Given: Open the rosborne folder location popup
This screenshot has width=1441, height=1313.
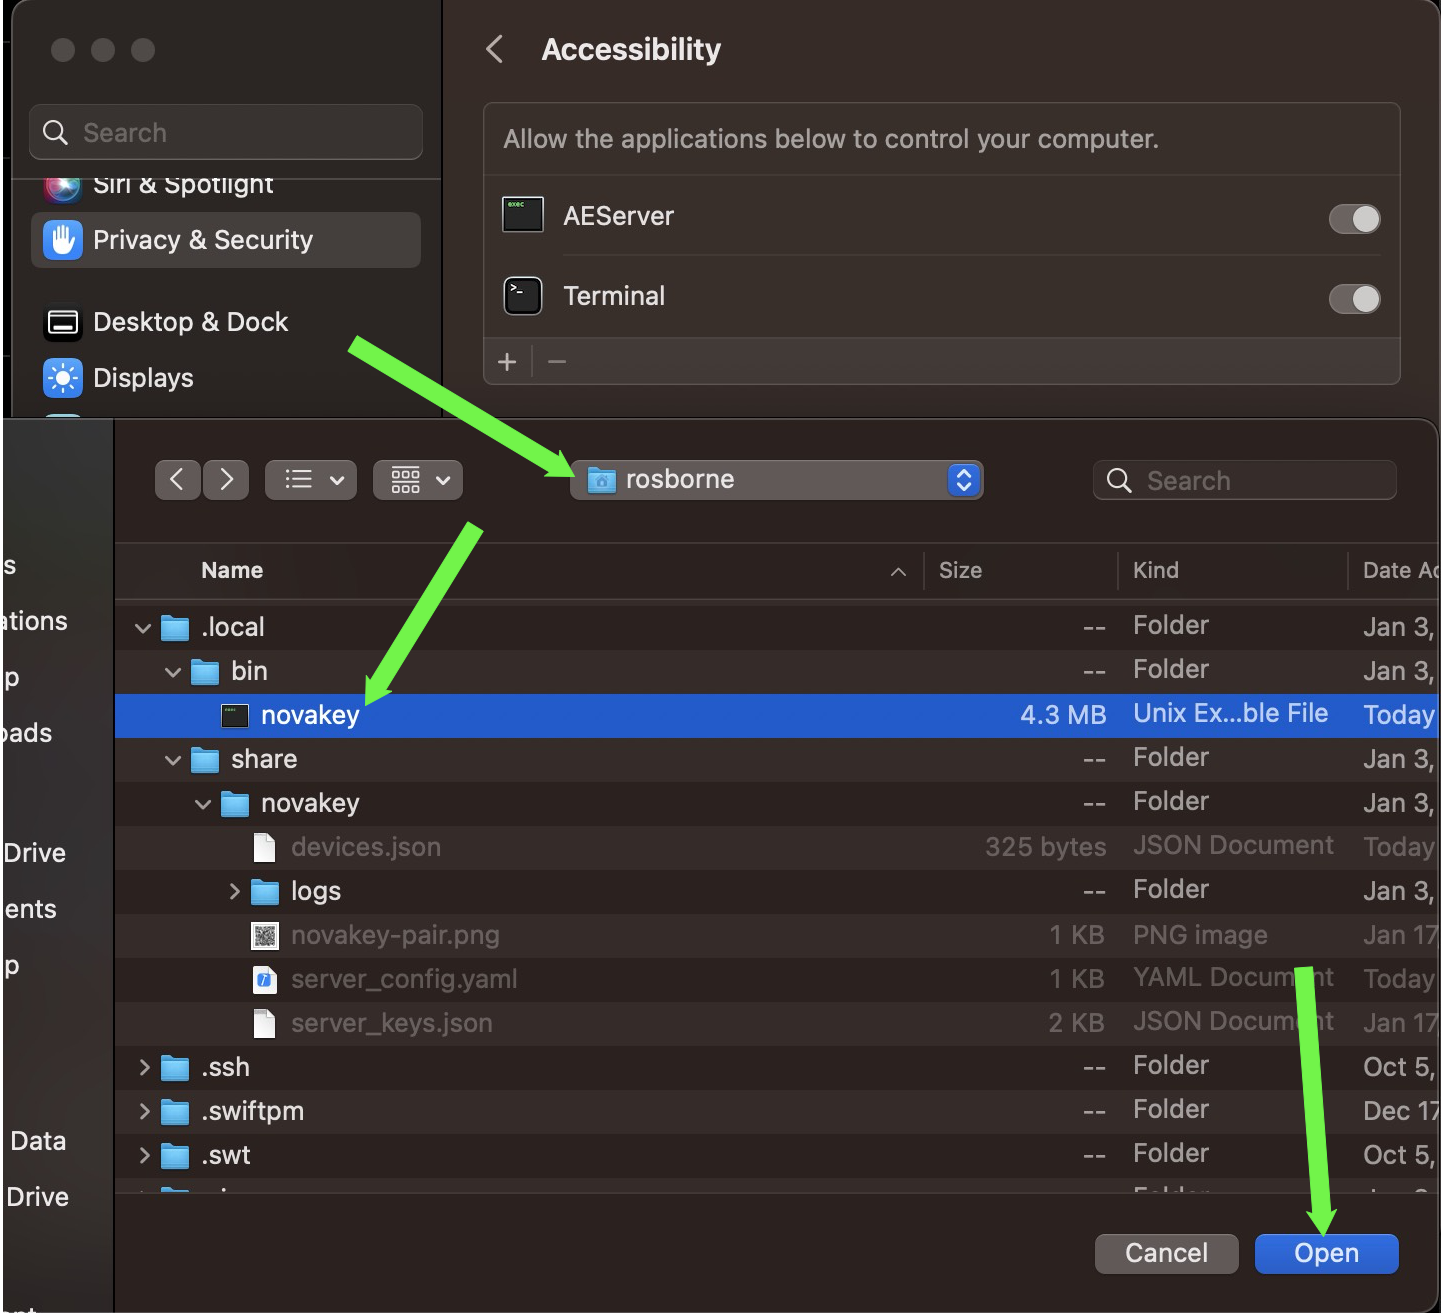Looking at the screenshot, I should click(x=777, y=480).
